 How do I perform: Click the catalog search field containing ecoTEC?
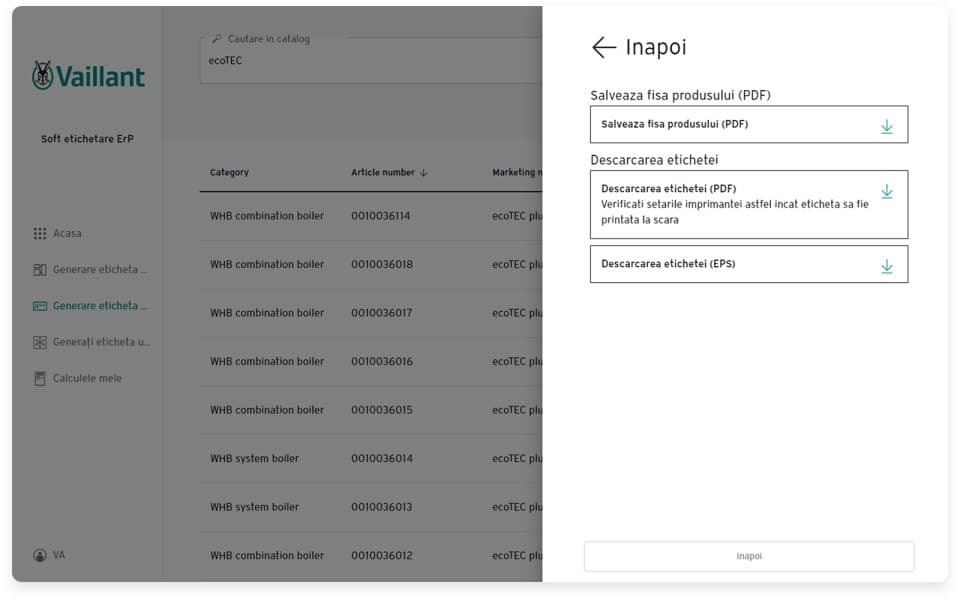[370, 61]
